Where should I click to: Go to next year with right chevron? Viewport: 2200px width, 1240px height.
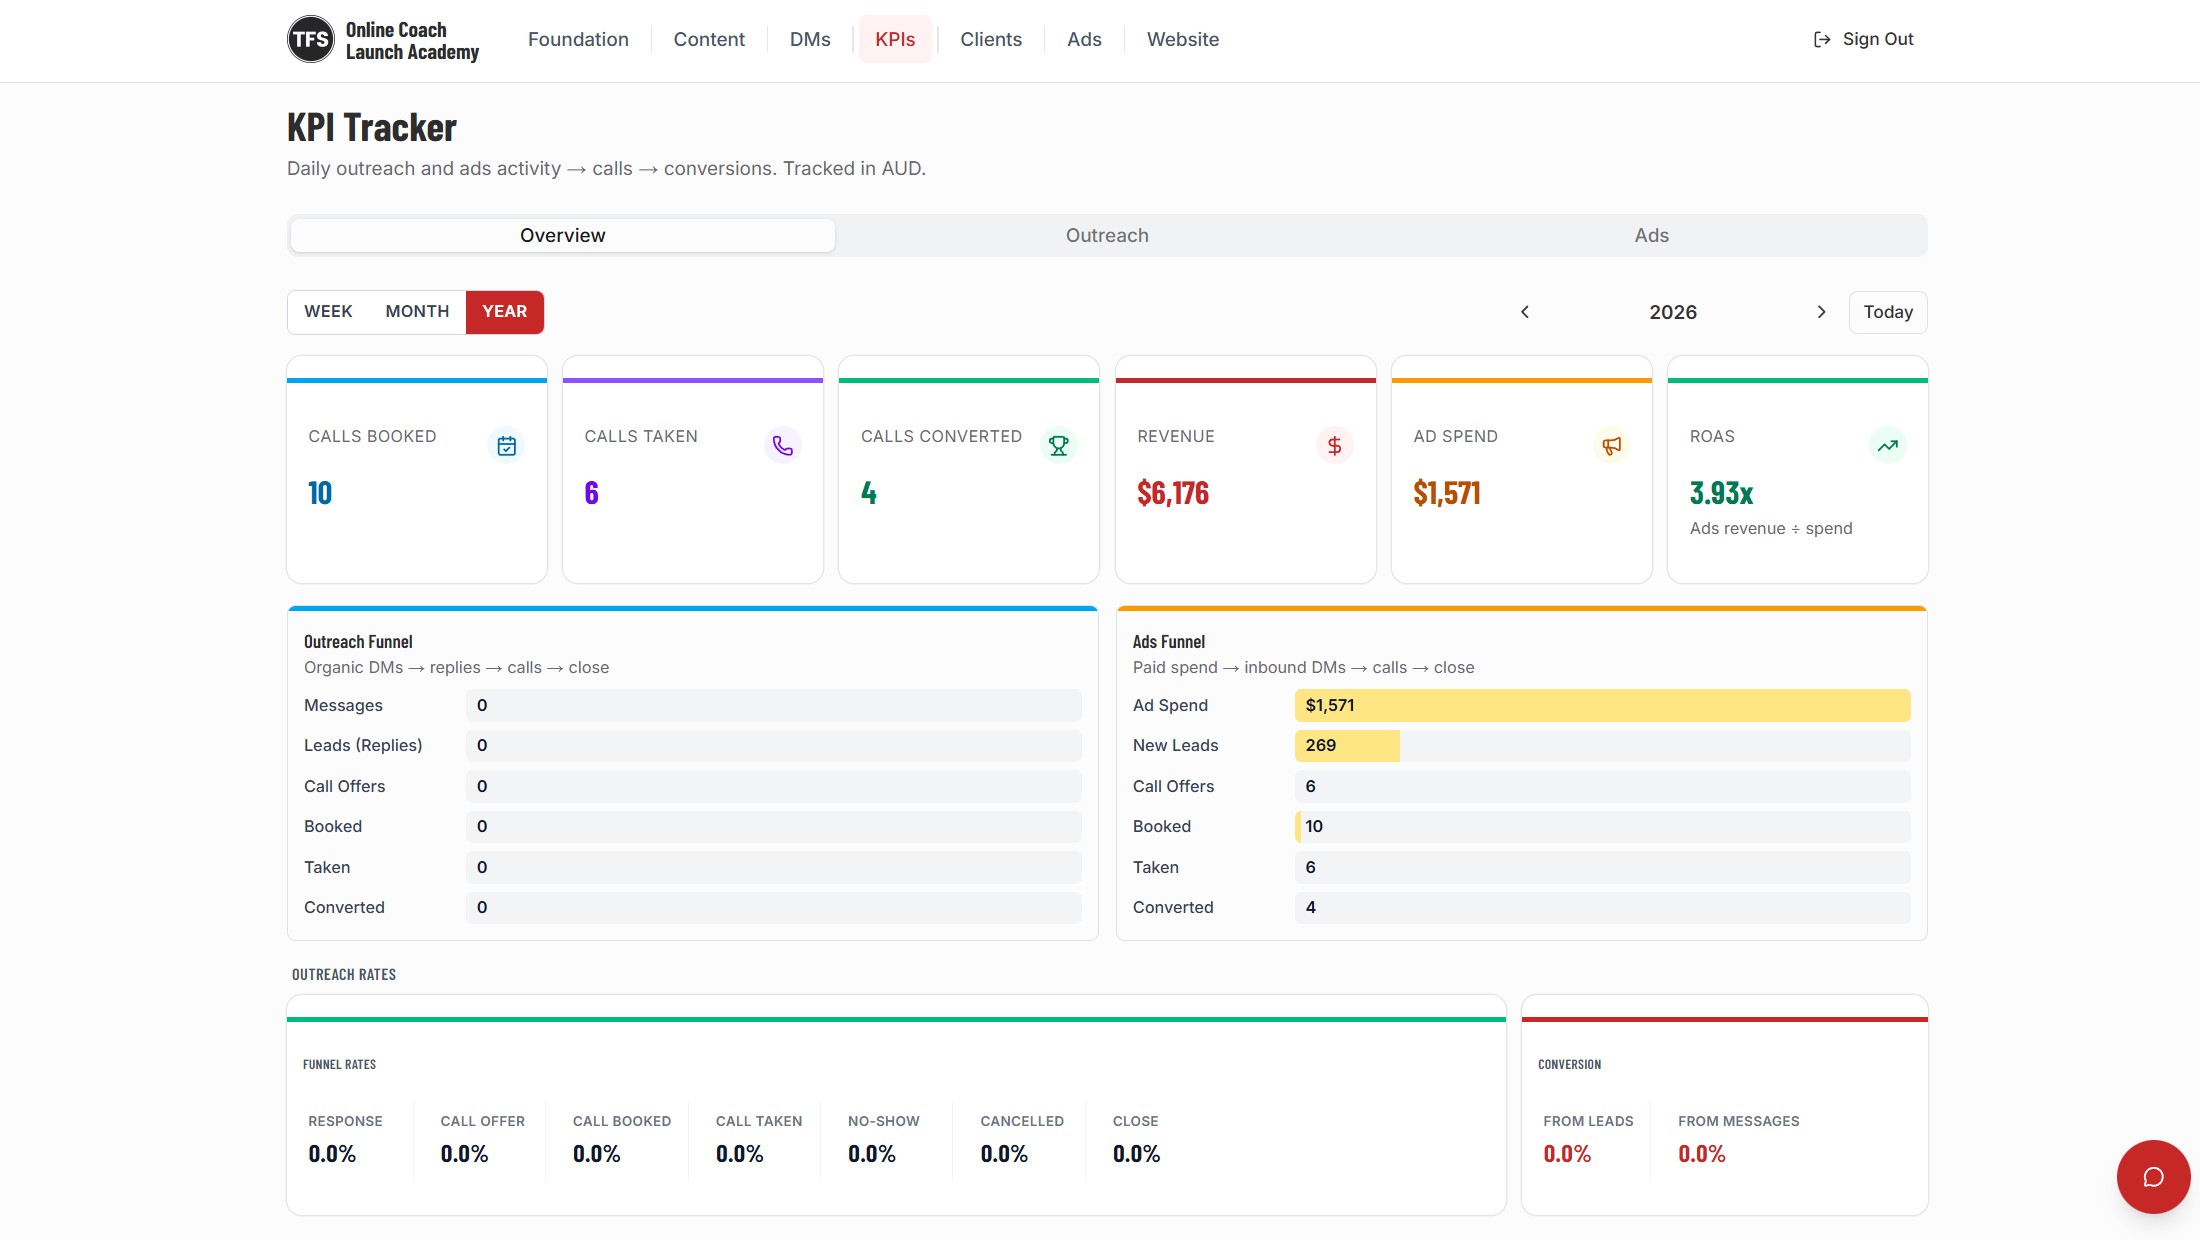(x=1821, y=312)
